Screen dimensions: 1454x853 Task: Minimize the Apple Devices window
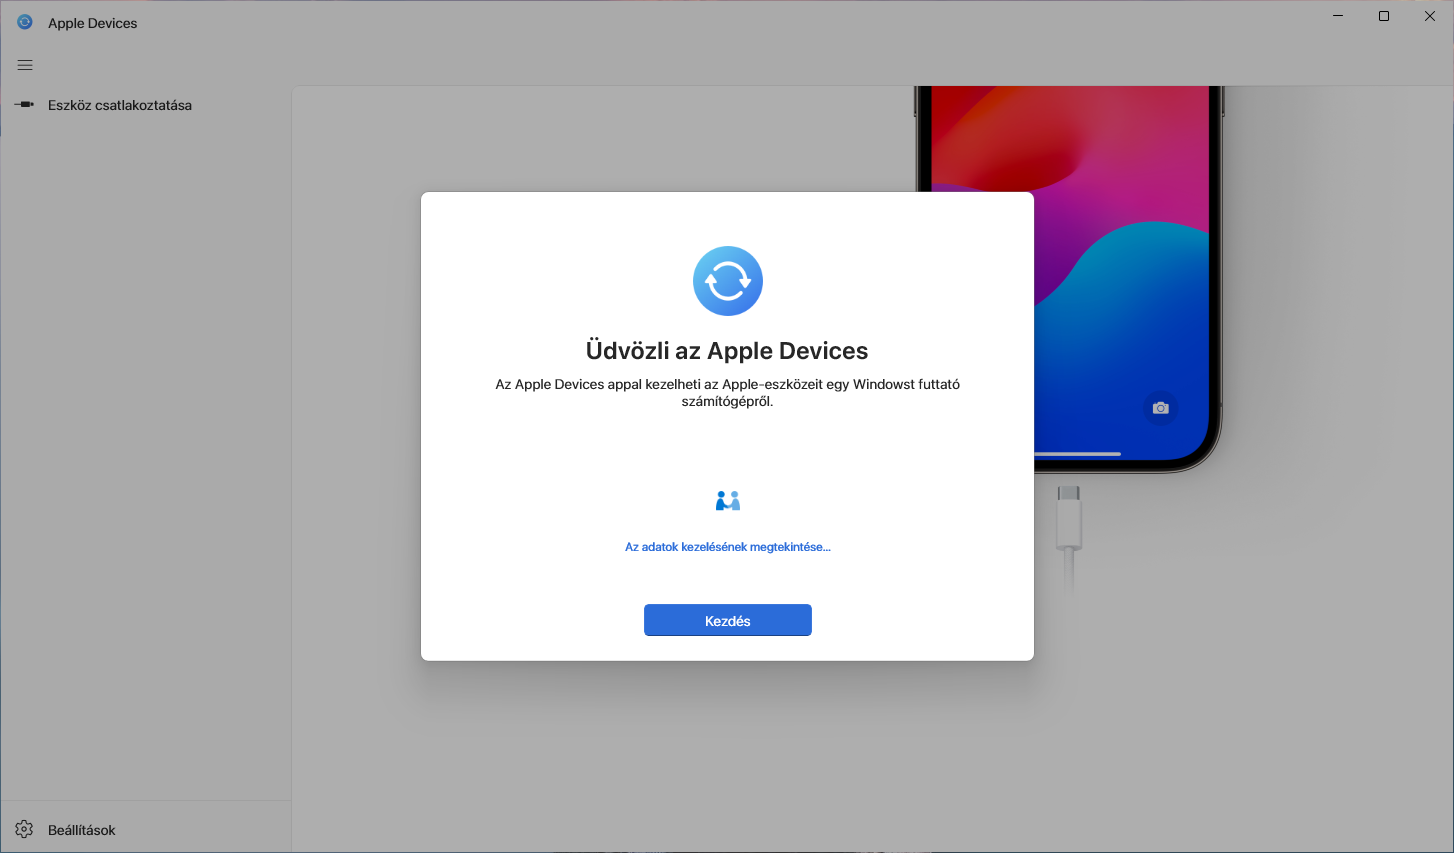click(1338, 16)
